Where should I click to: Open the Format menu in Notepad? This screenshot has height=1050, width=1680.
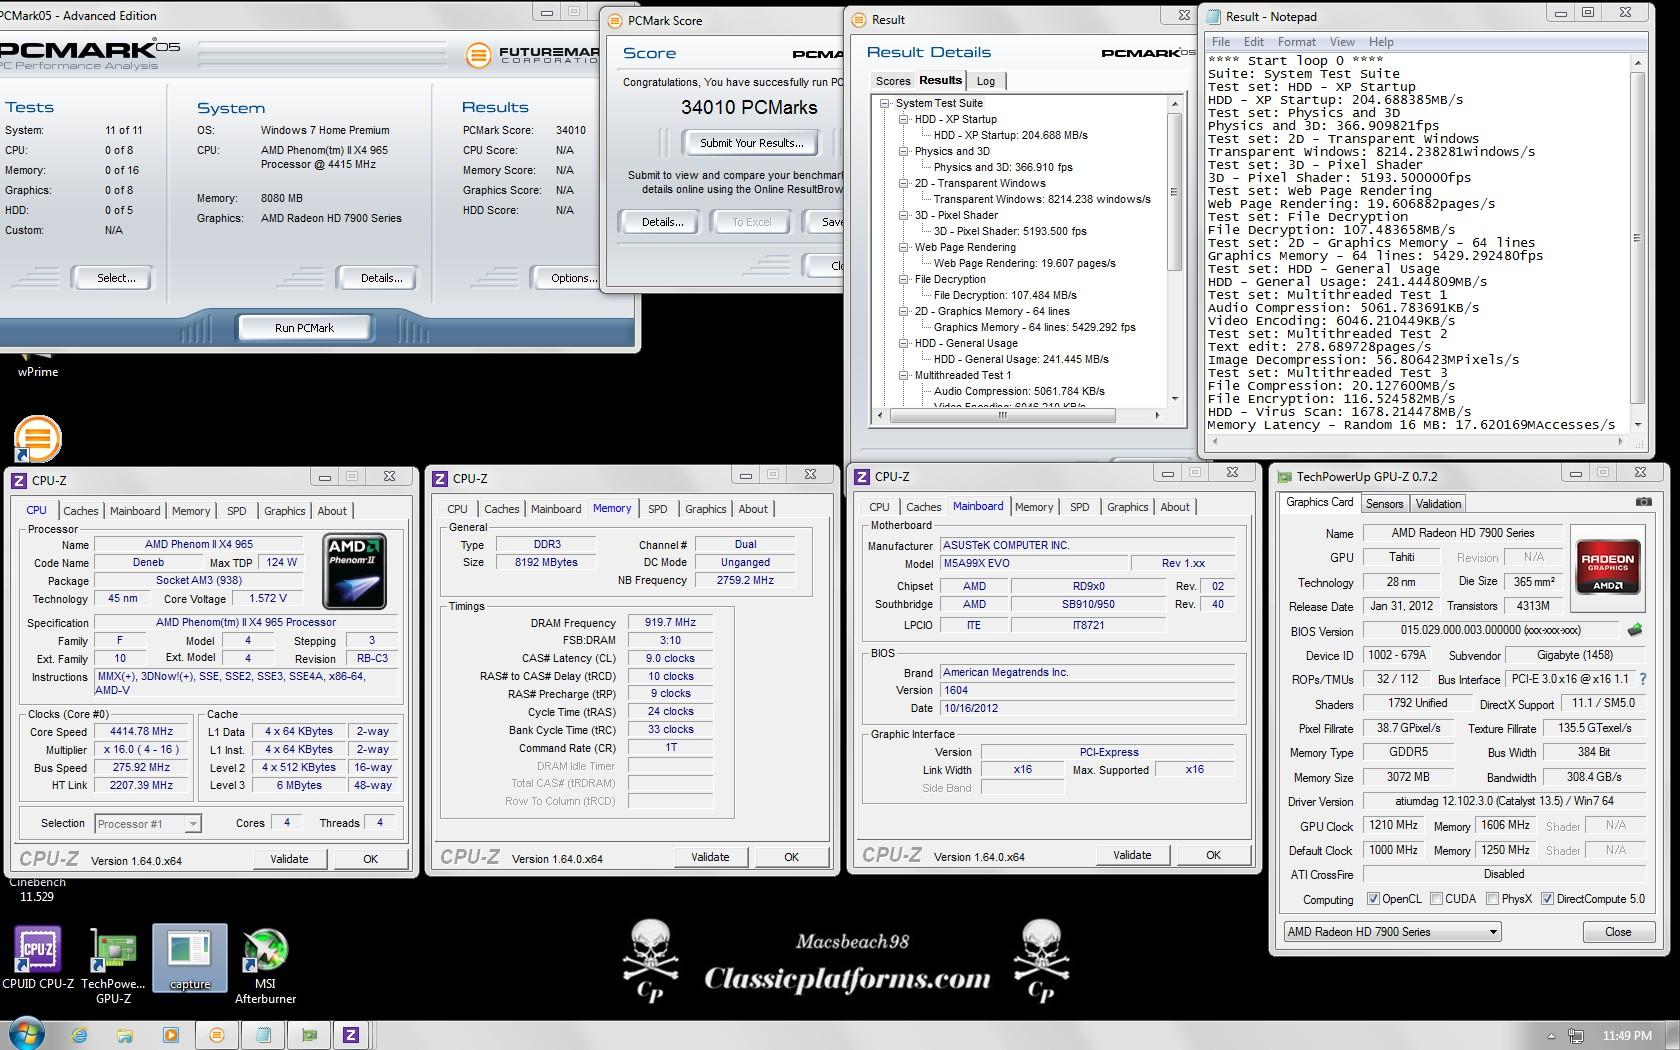coord(1296,42)
